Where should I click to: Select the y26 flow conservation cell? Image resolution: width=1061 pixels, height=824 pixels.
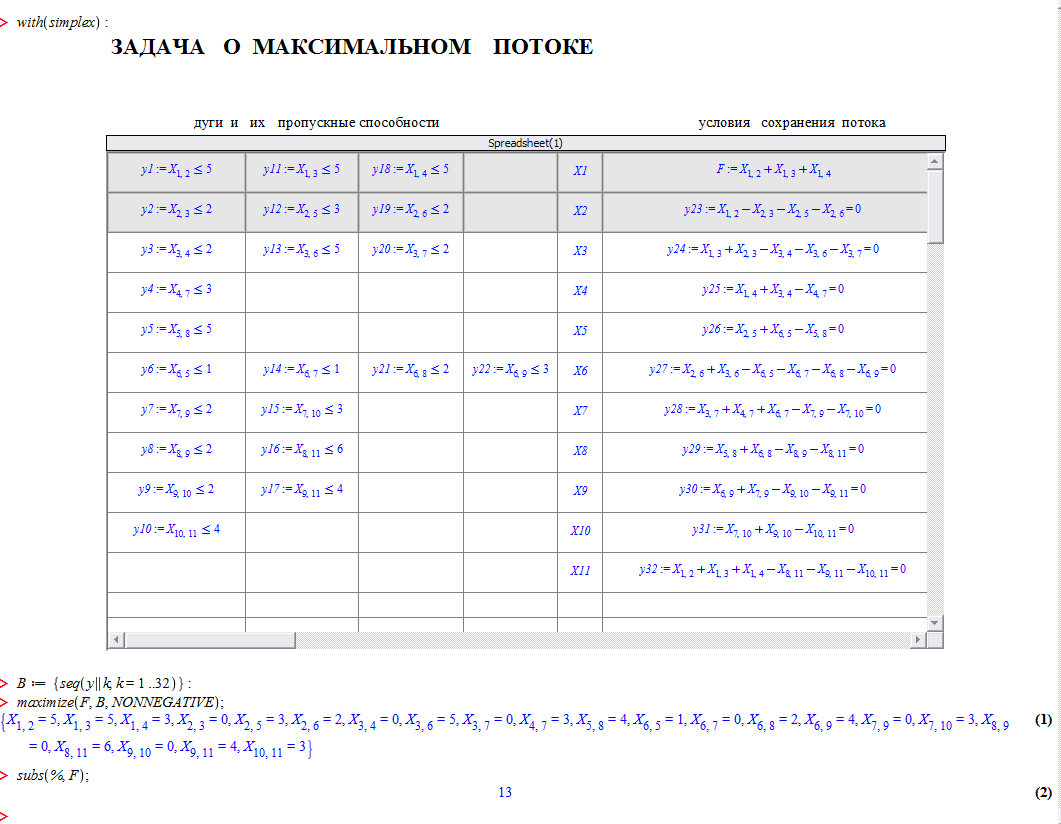(x=765, y=332)
